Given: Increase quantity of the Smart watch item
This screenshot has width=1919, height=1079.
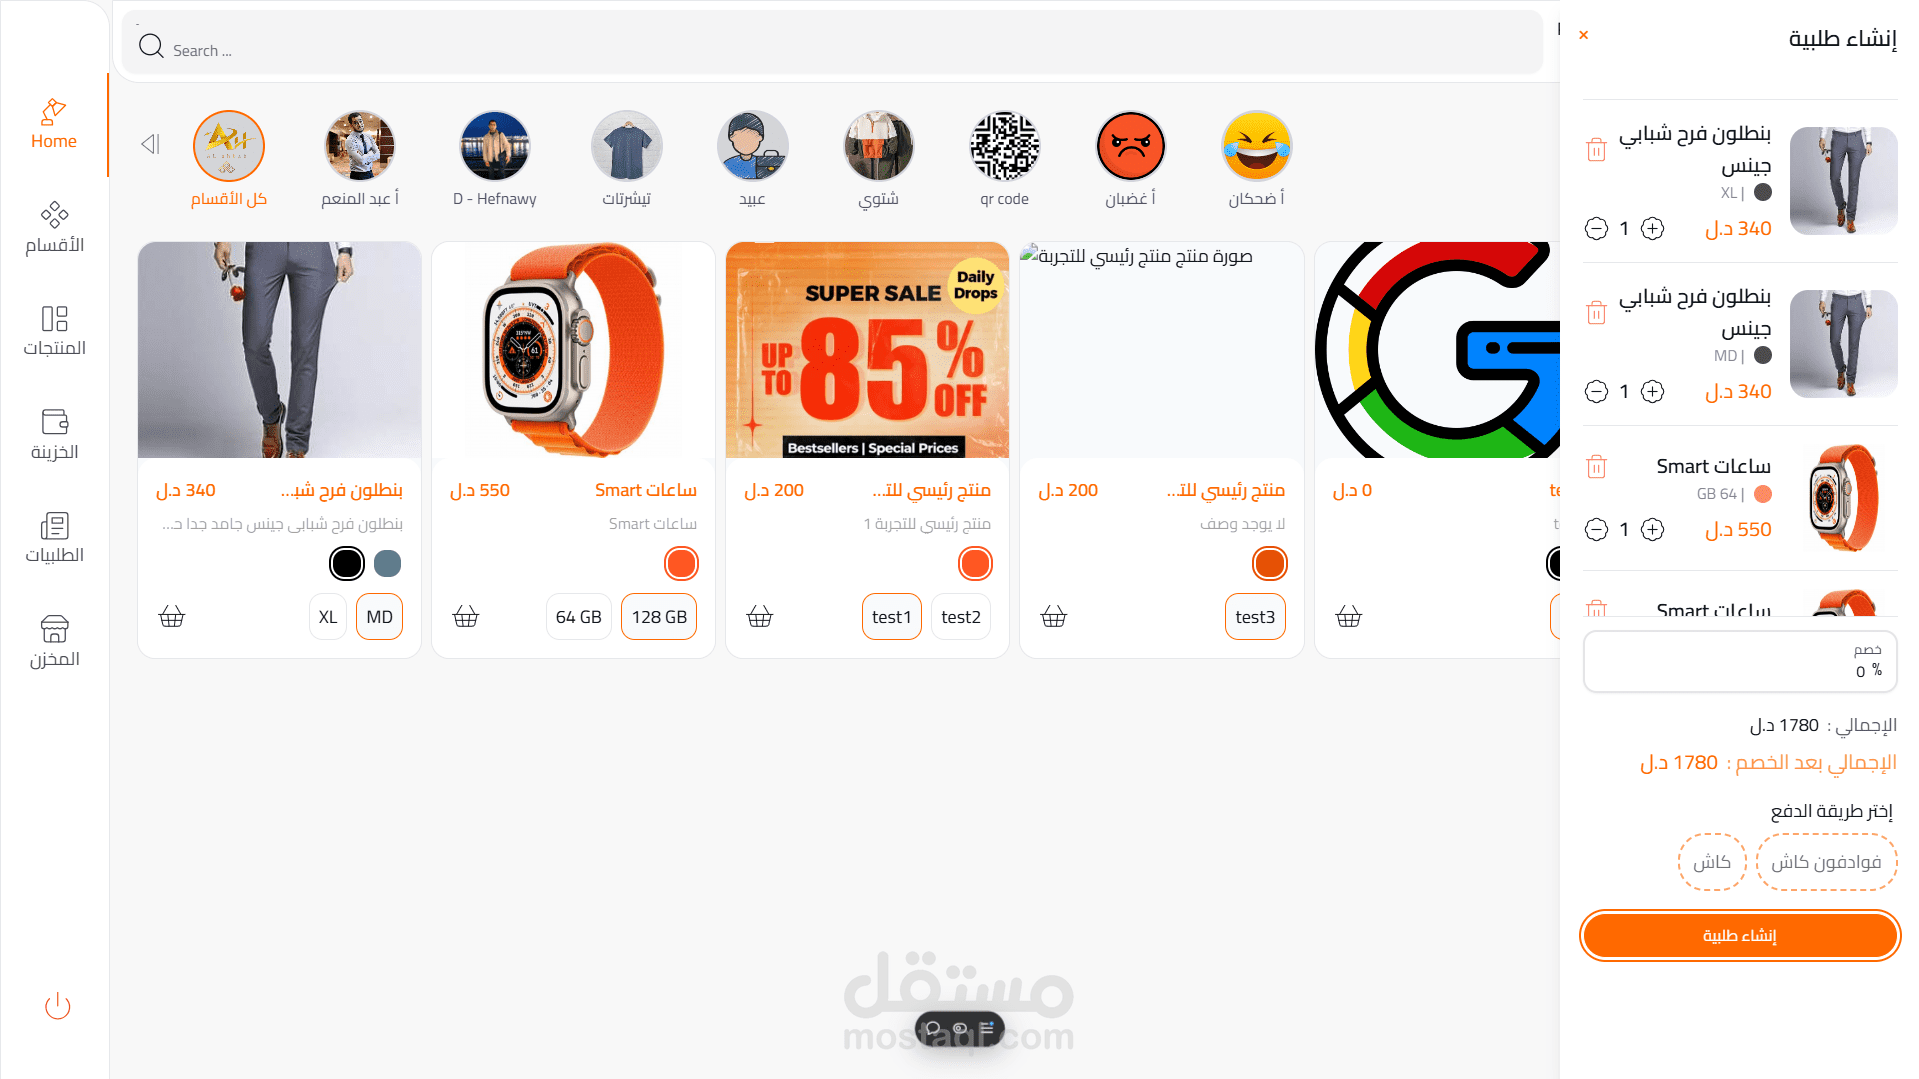Looking at the screenshot, I should [x=1653, y=530].
